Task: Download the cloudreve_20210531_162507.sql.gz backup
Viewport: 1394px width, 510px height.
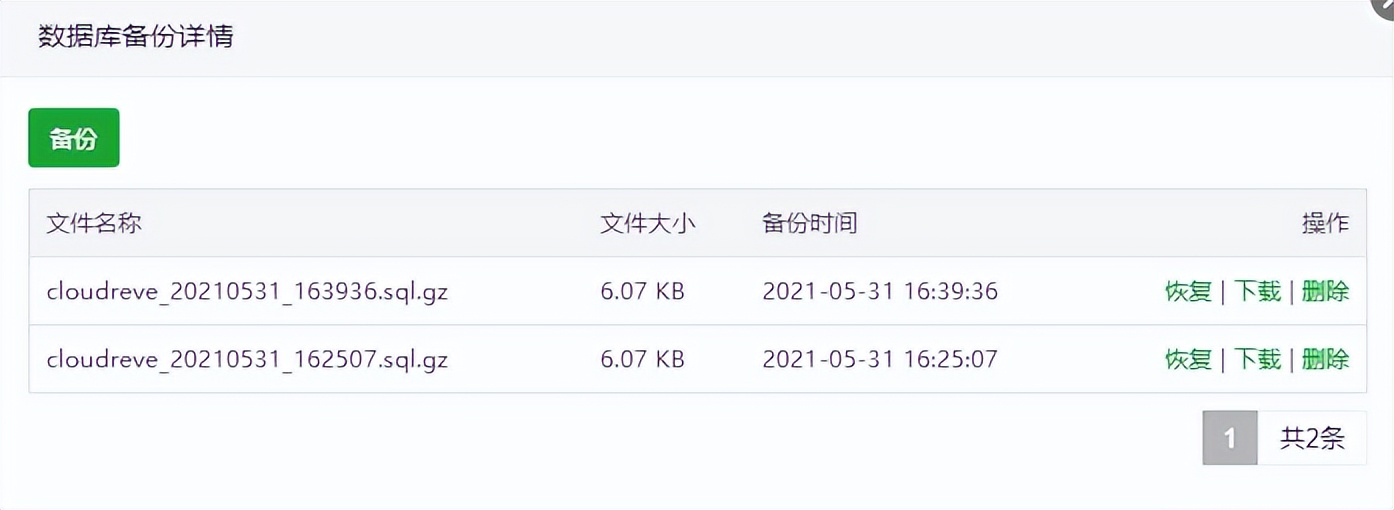Action: tap(1257, 358)
